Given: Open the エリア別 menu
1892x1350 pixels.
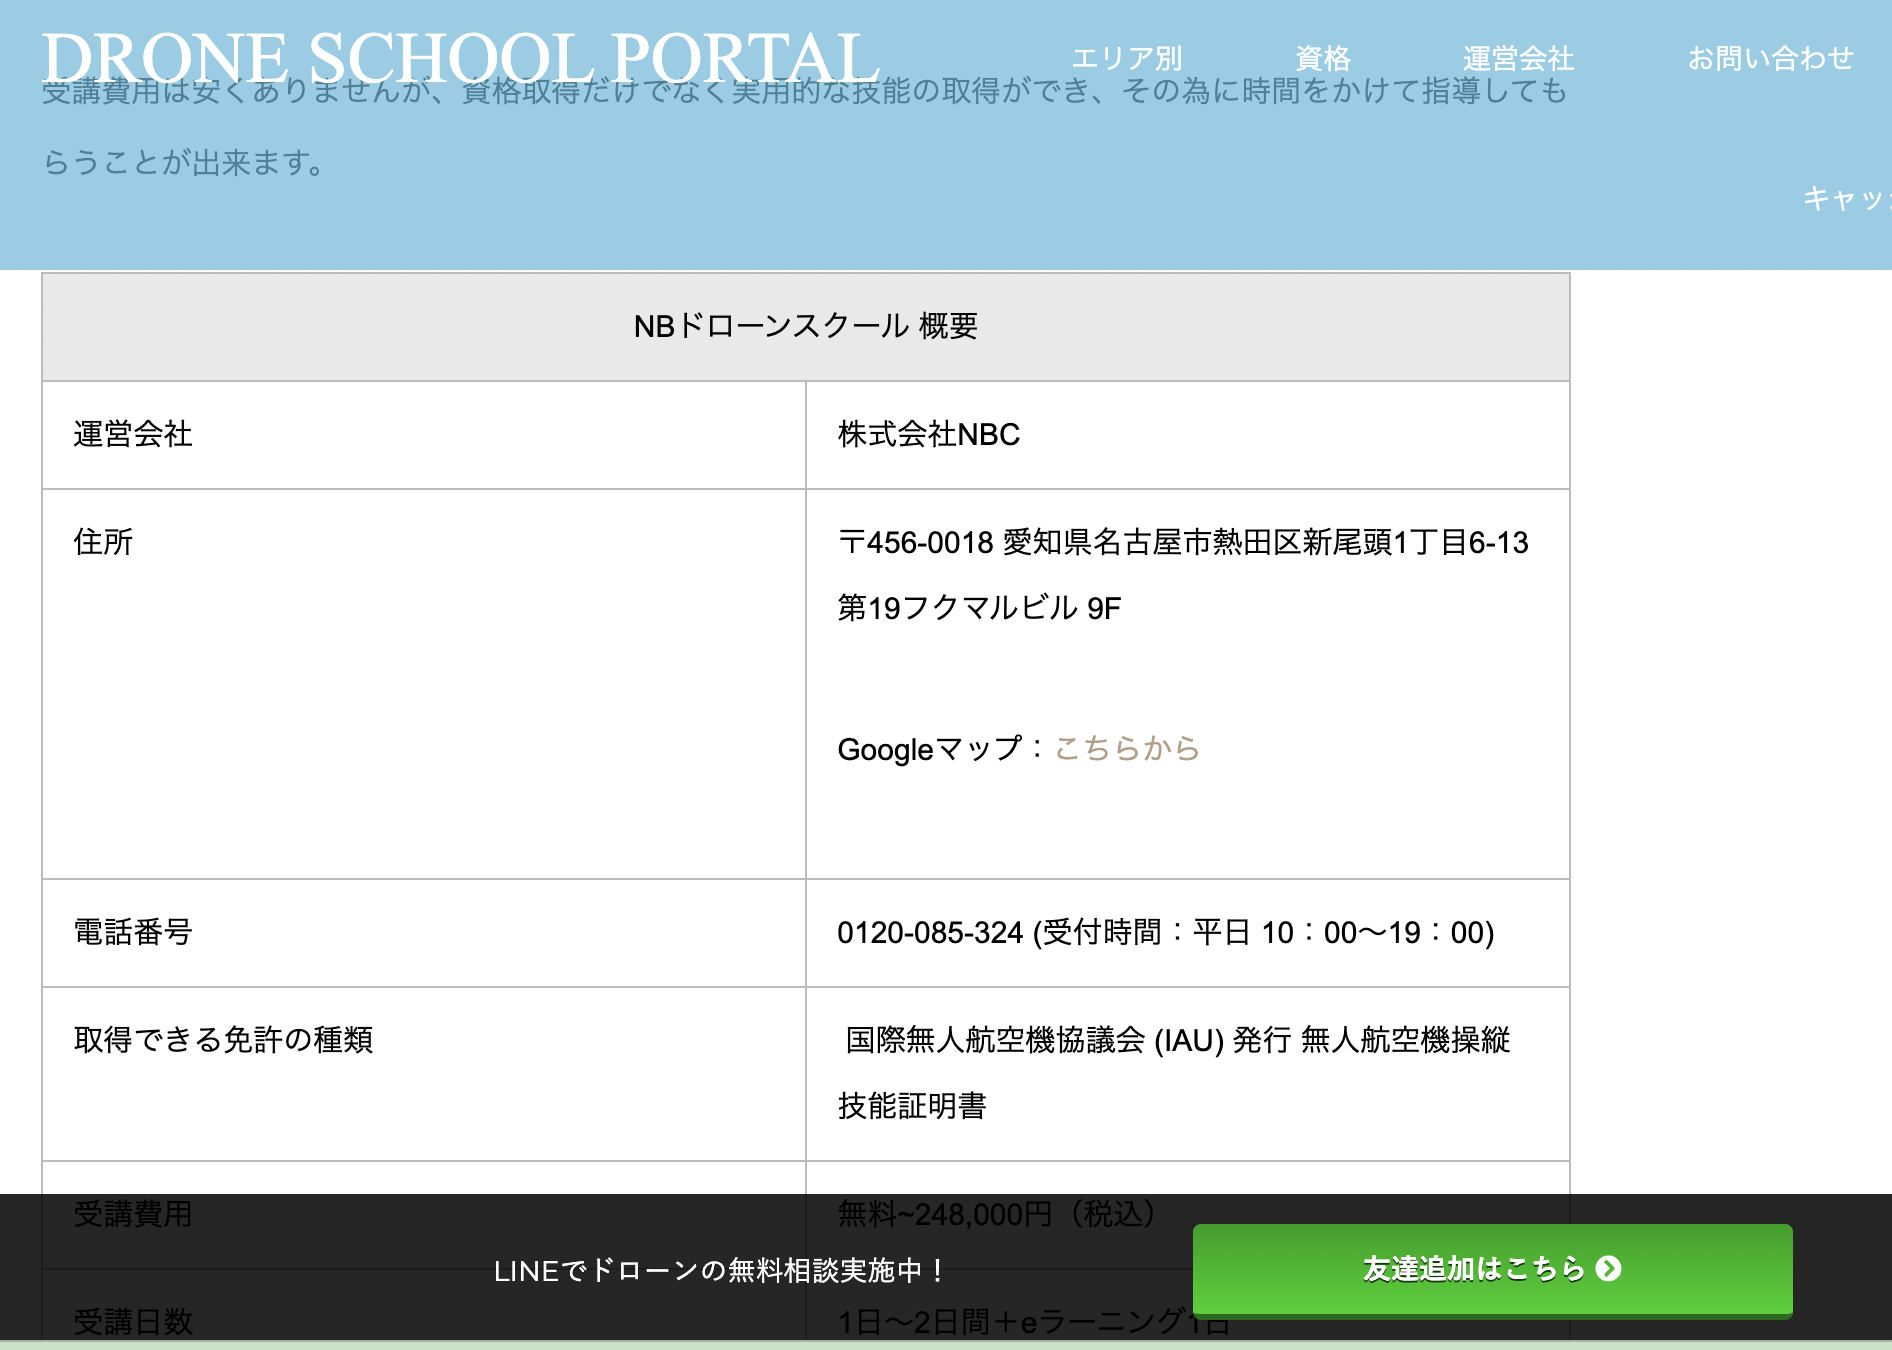Looking at the screenshot, I should 1126,59.
